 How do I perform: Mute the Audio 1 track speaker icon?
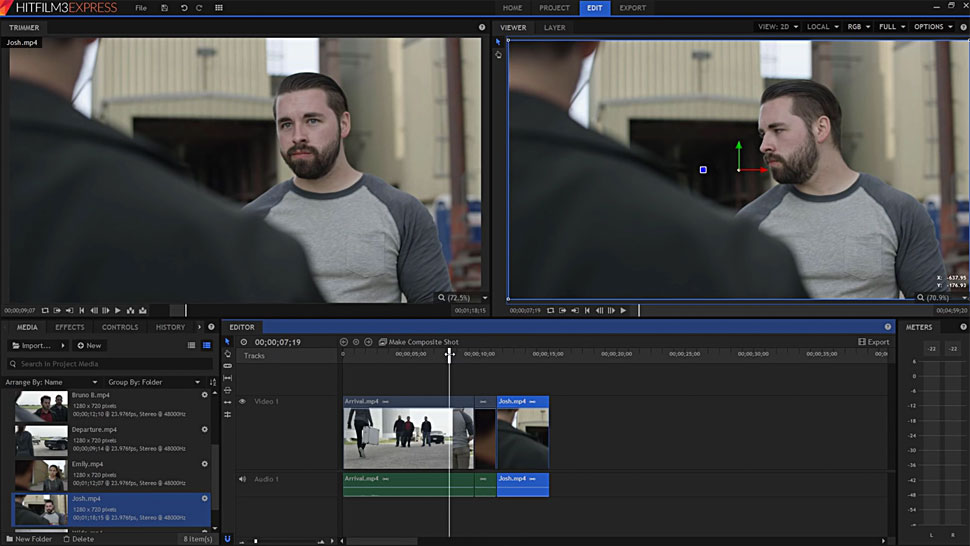coord(242,479)
